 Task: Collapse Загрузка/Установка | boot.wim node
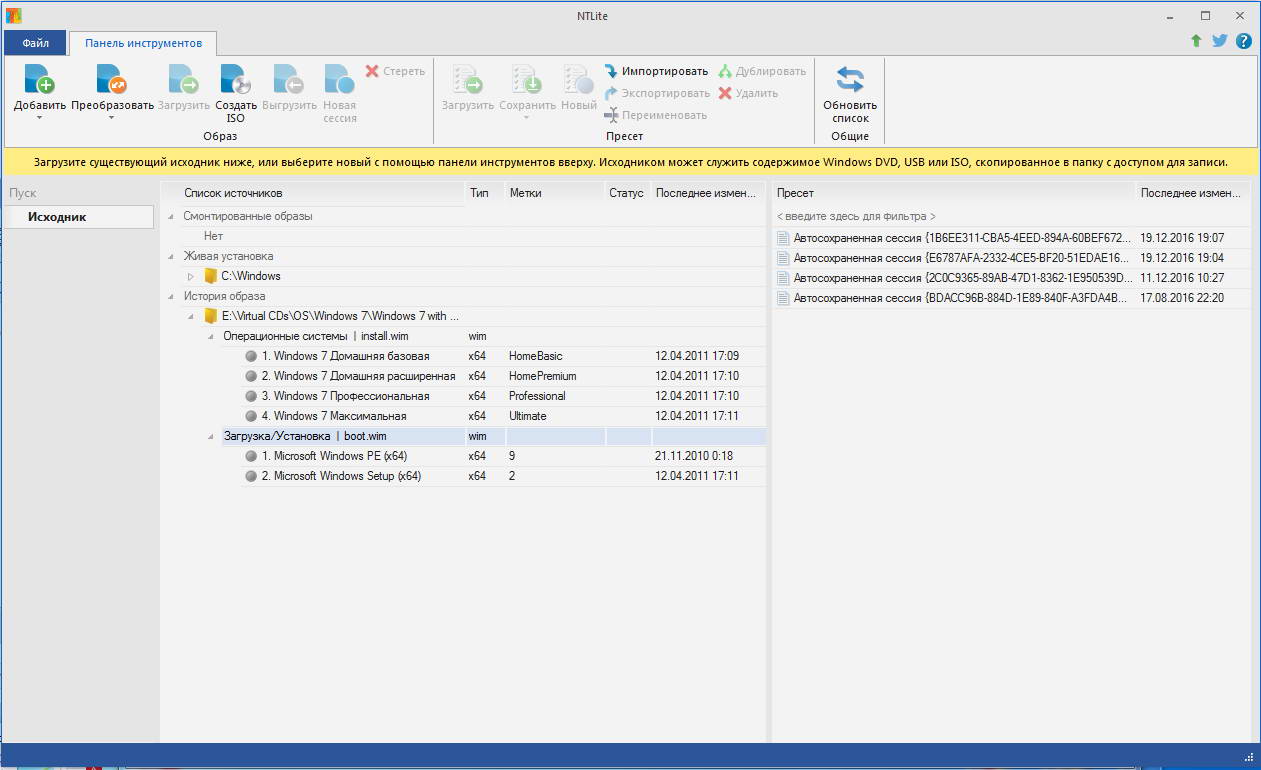[x=211, y=436]
